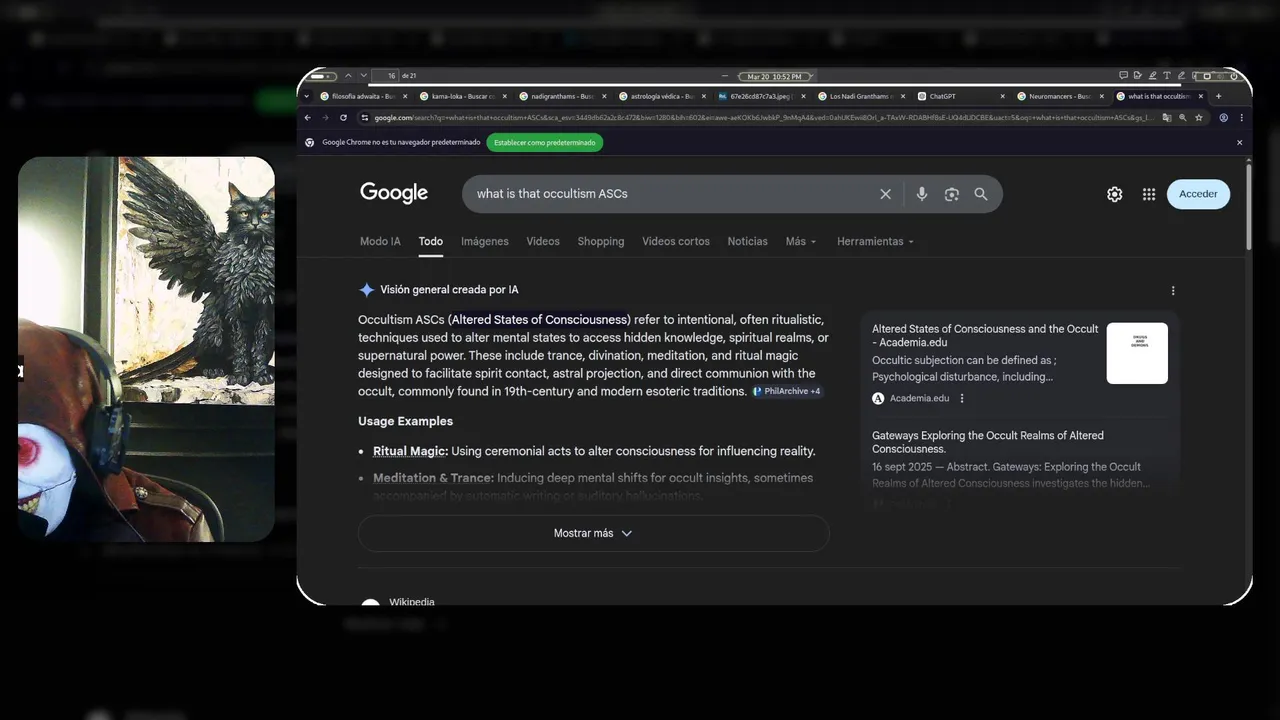Open the Google apps grid

pos(1149,194)
